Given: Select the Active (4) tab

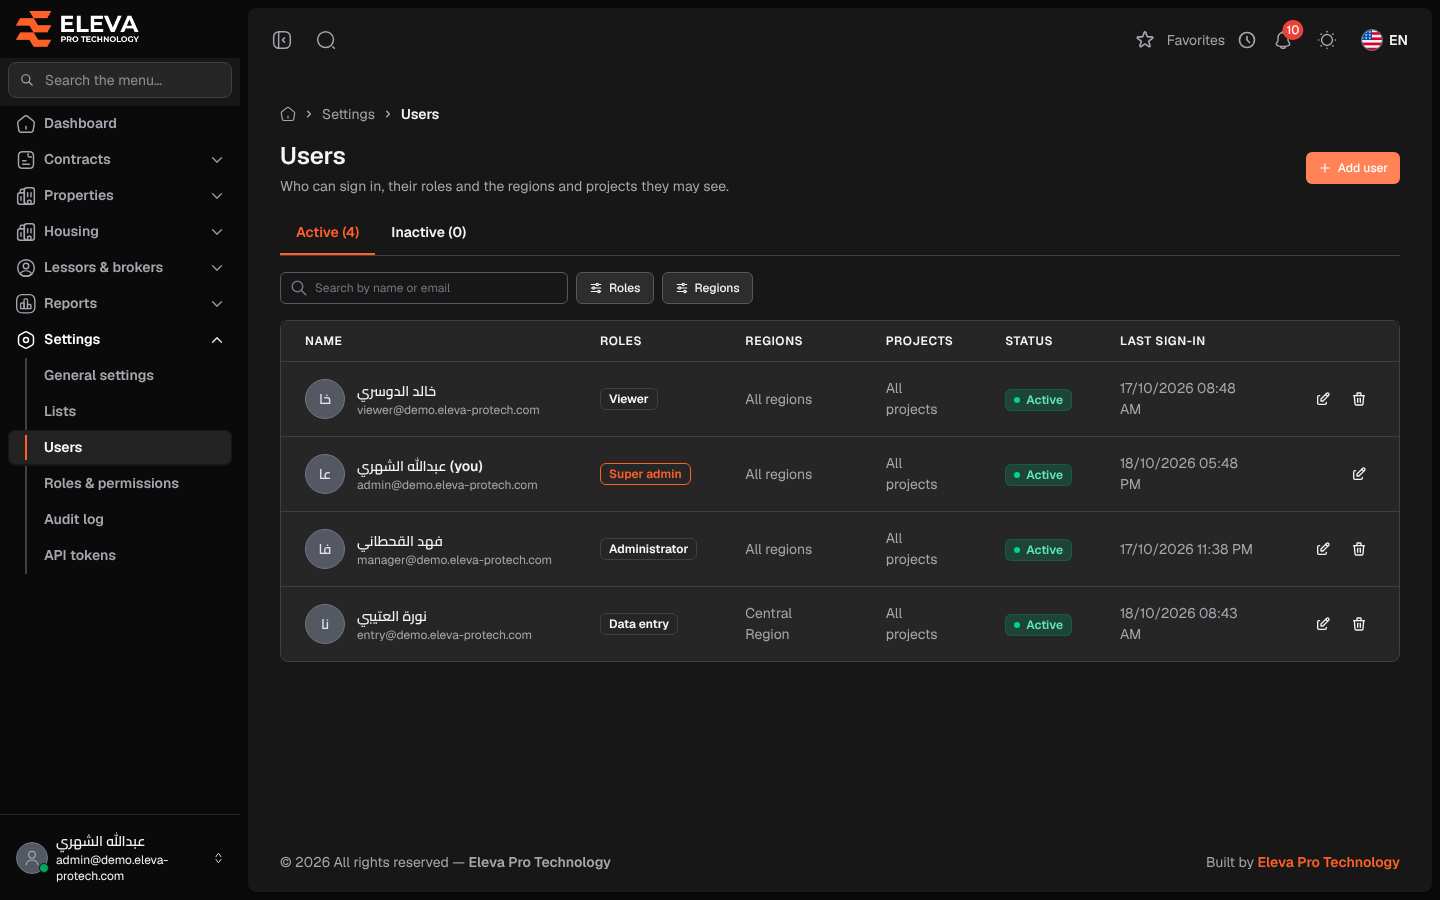Looking at the screenshot, I should click(x=327, y=232).
